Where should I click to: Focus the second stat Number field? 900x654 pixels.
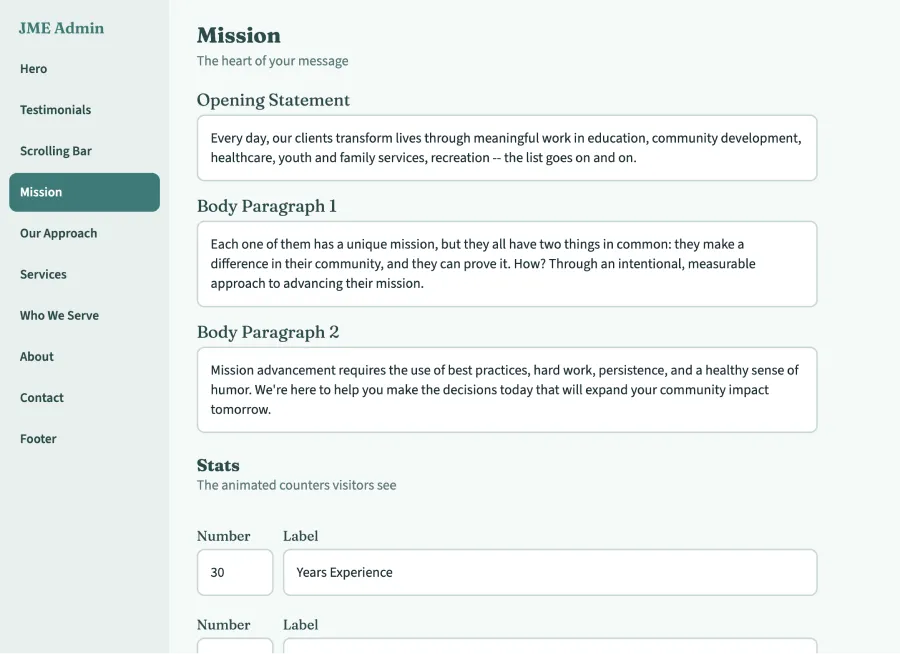pos(234,649)
